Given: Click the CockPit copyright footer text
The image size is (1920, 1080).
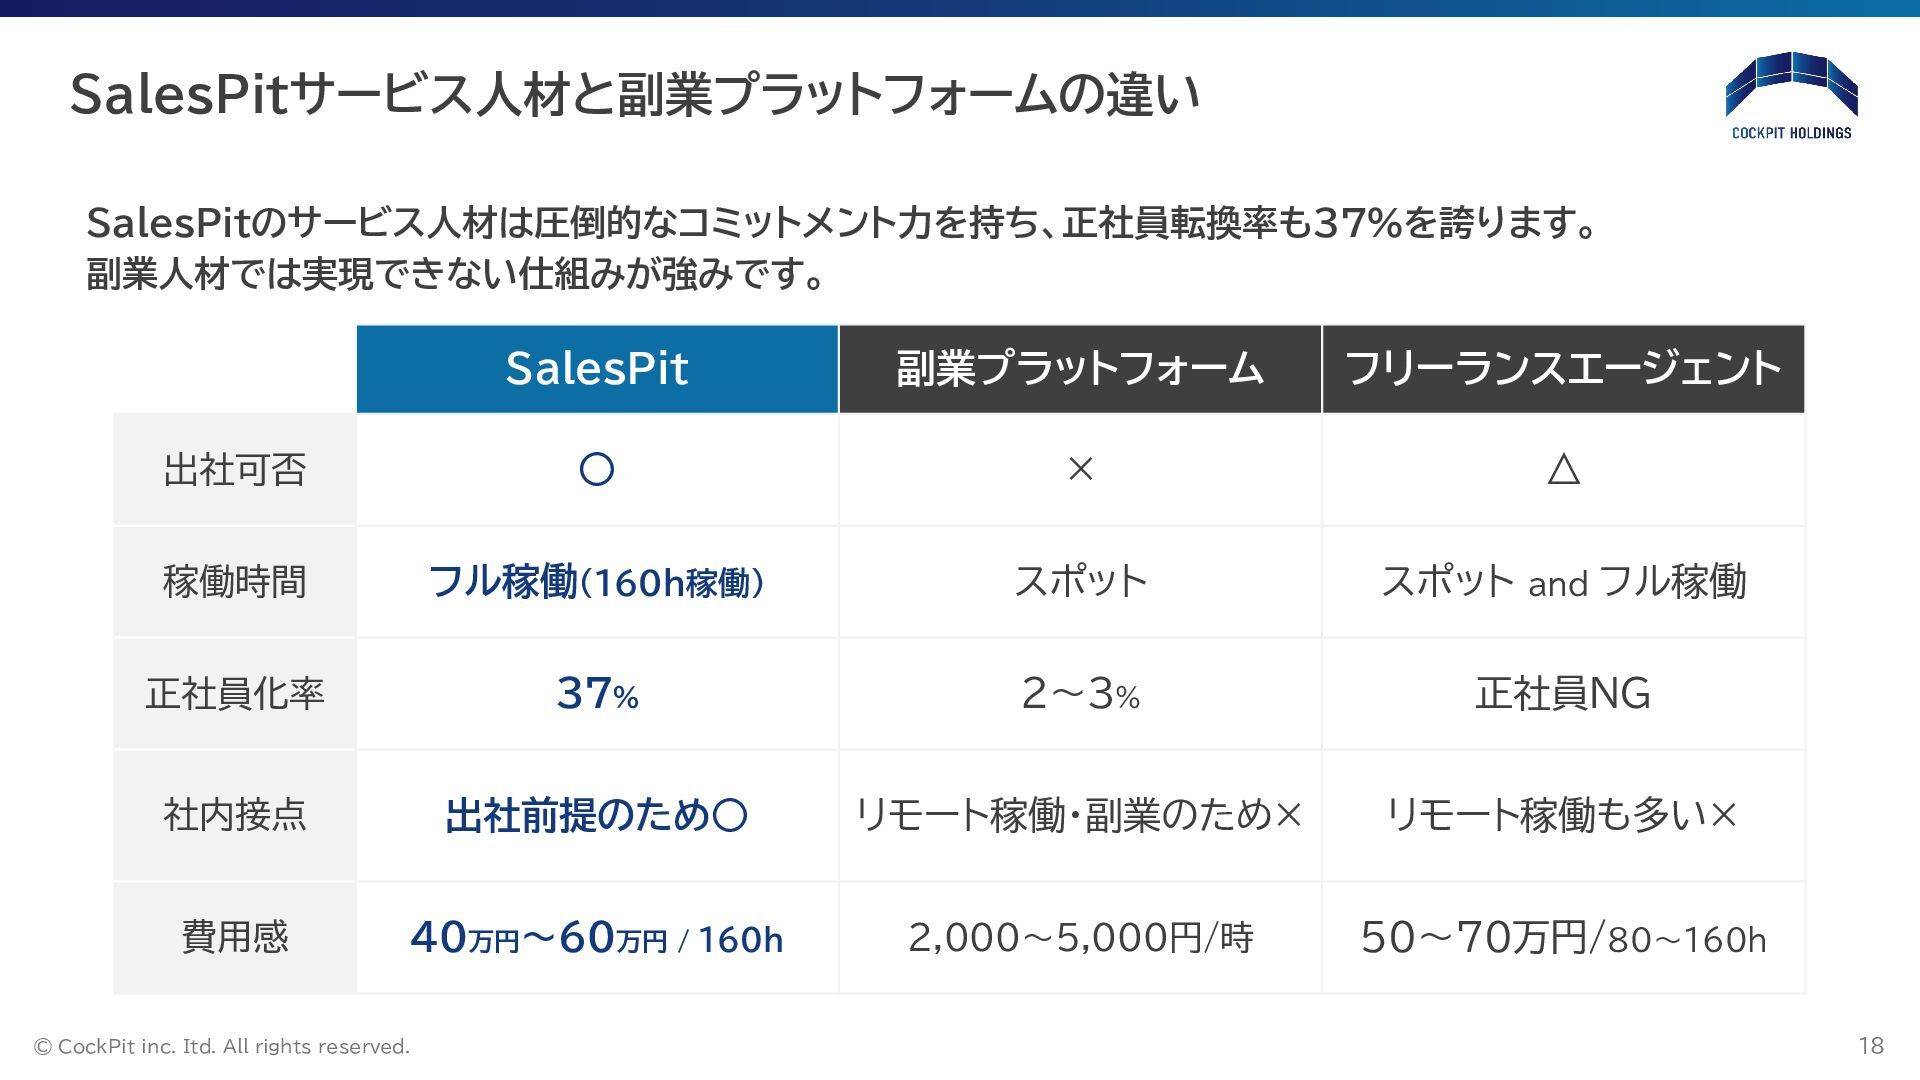Looking at the screenshot, I should point(222,1047).
